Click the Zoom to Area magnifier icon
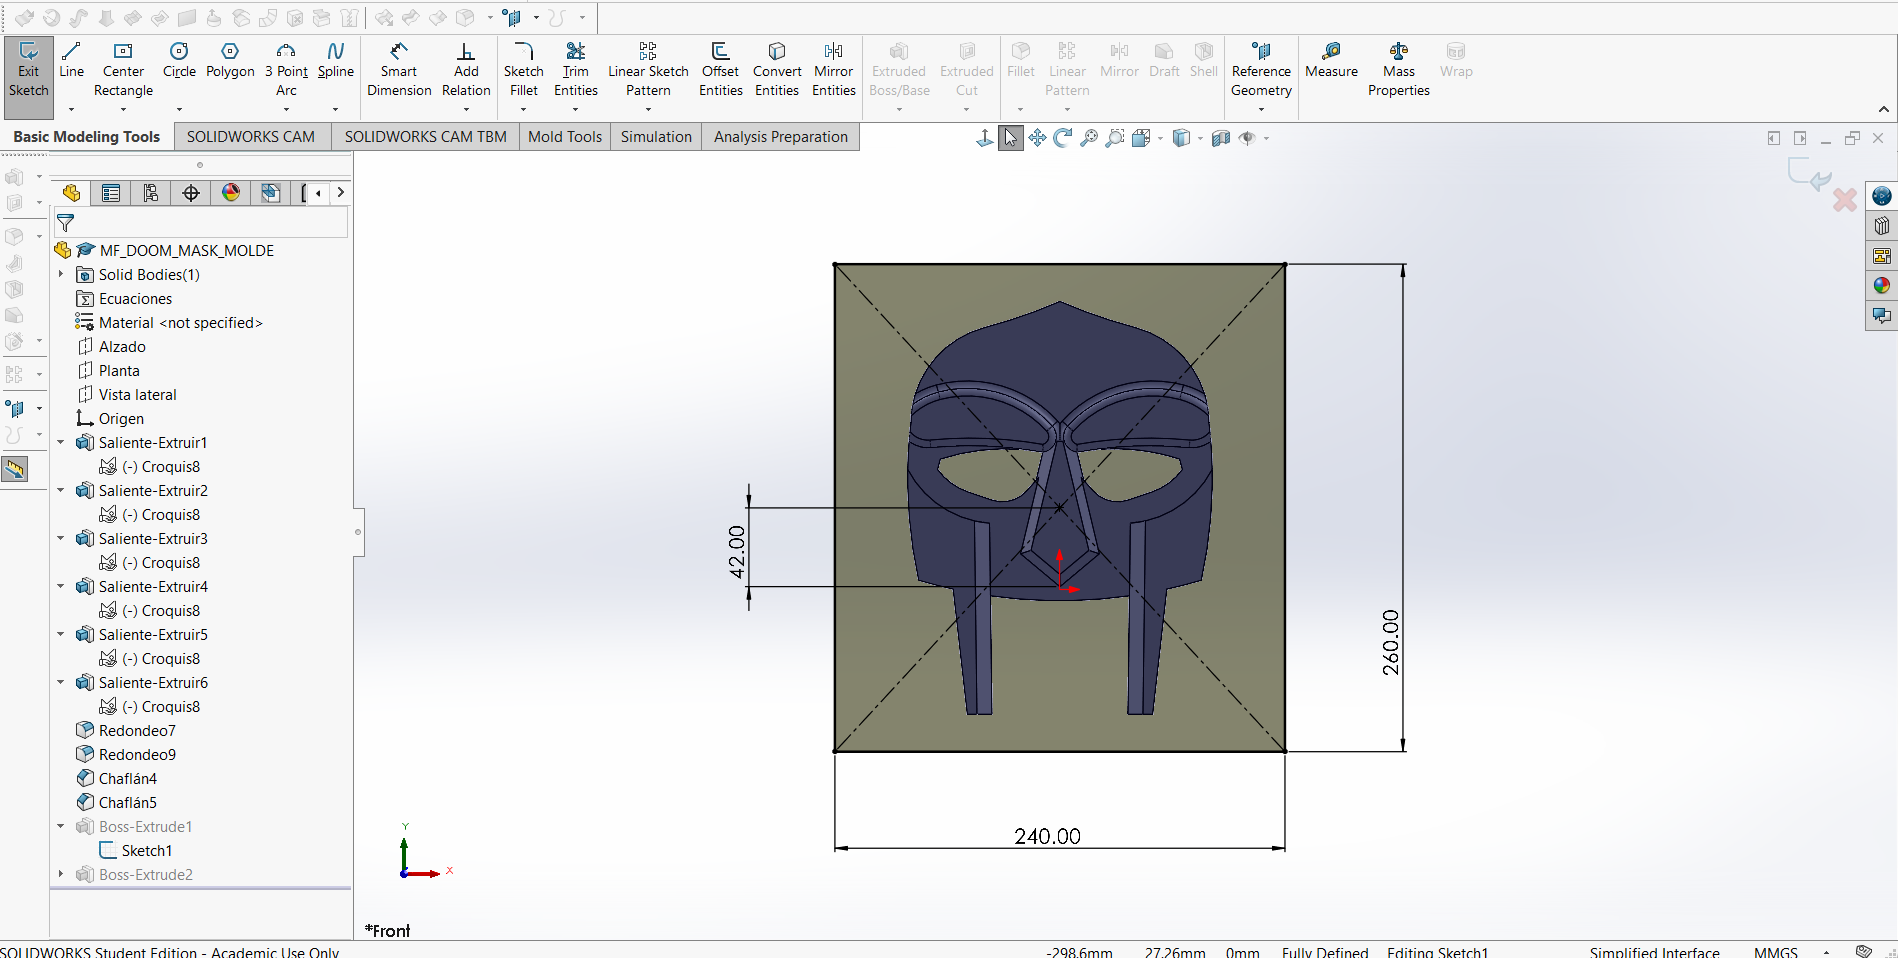 point(1114,138)
